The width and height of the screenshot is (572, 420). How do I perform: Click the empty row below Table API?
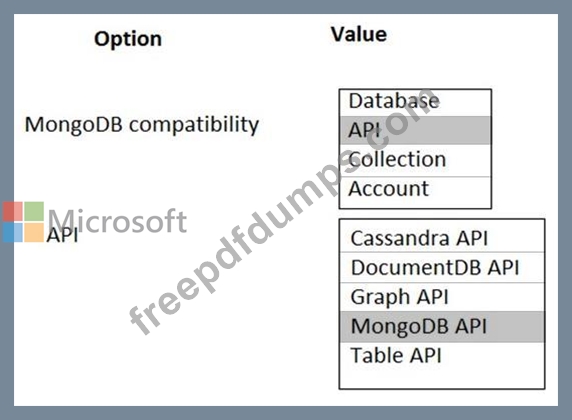click(442, 379)
